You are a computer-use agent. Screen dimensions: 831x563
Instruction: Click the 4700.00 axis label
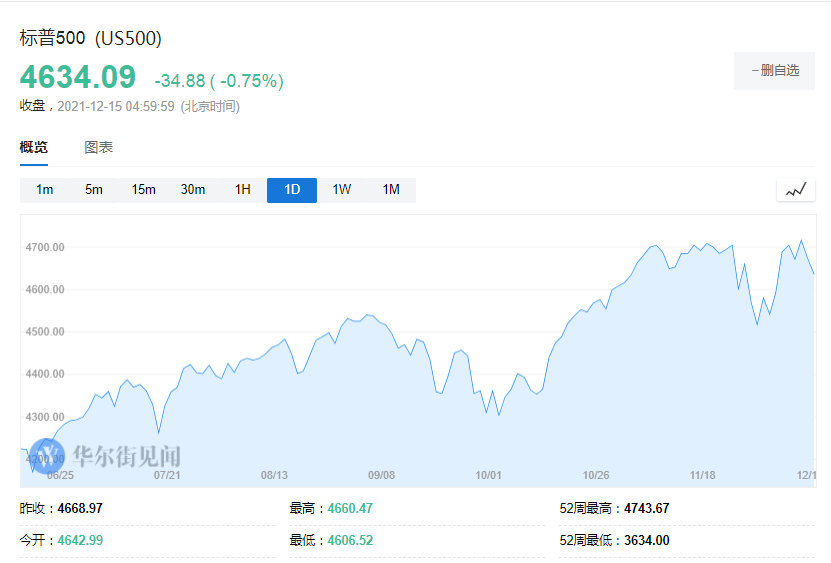tap(45, 248)
